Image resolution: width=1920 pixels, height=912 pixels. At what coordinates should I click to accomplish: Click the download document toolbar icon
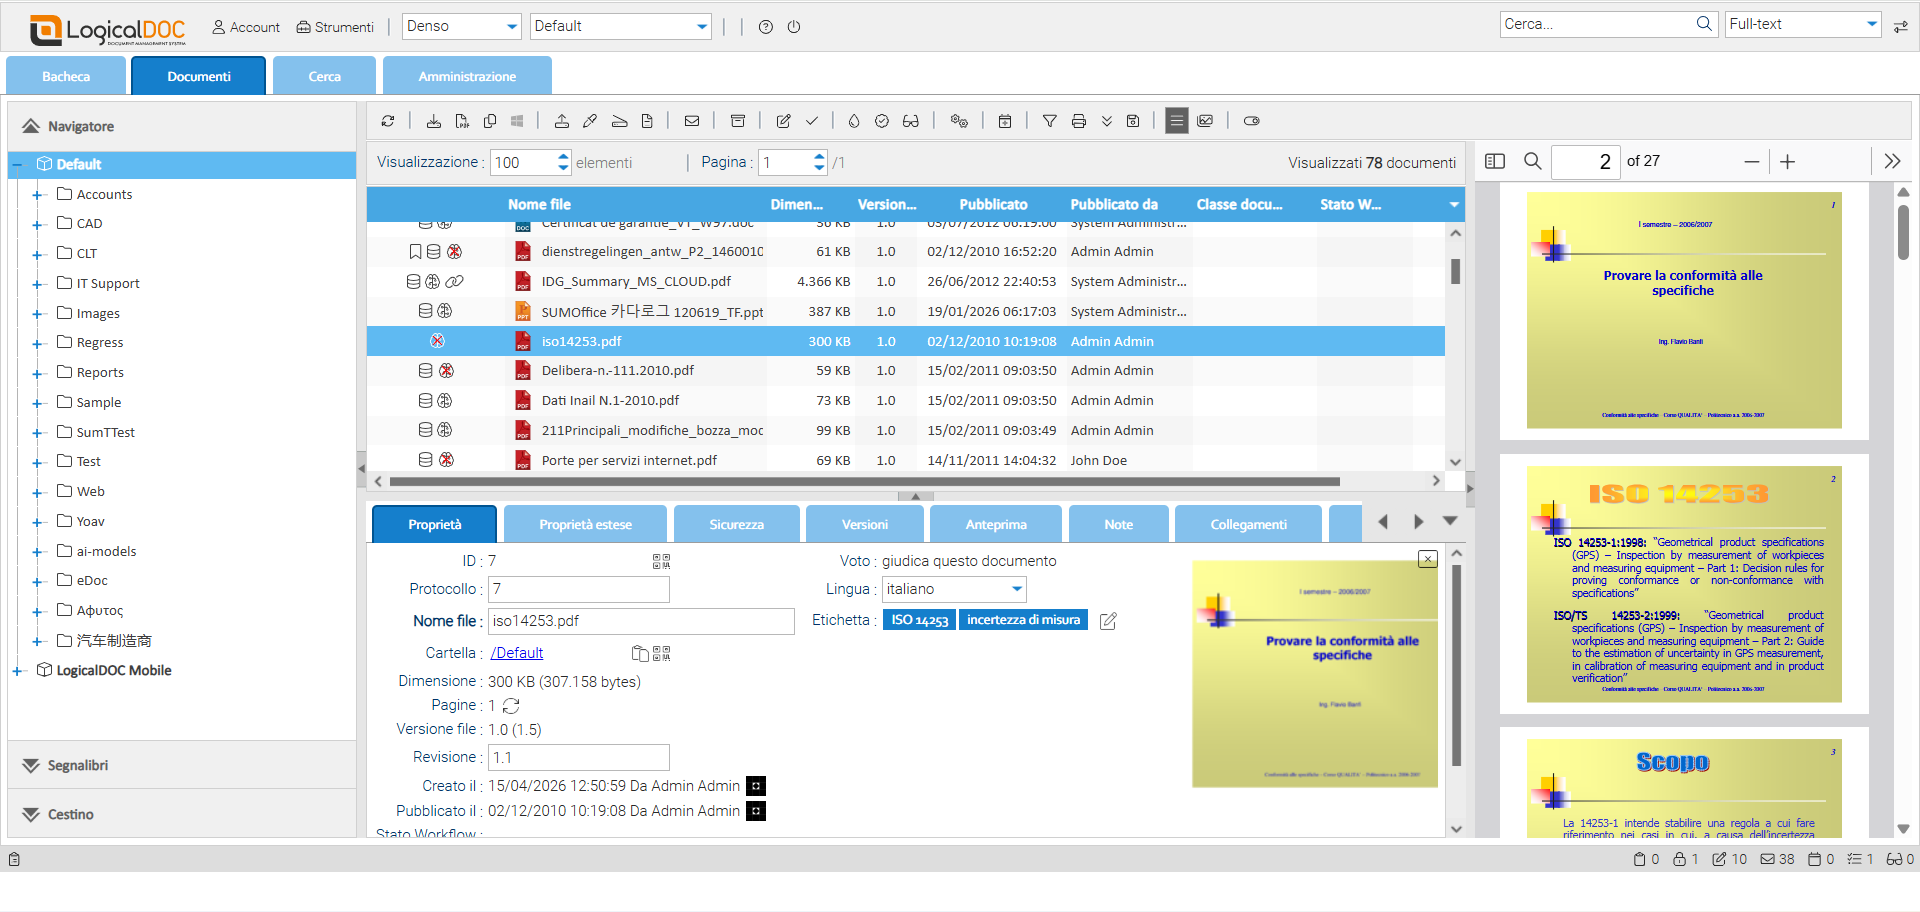coord(434,121)
